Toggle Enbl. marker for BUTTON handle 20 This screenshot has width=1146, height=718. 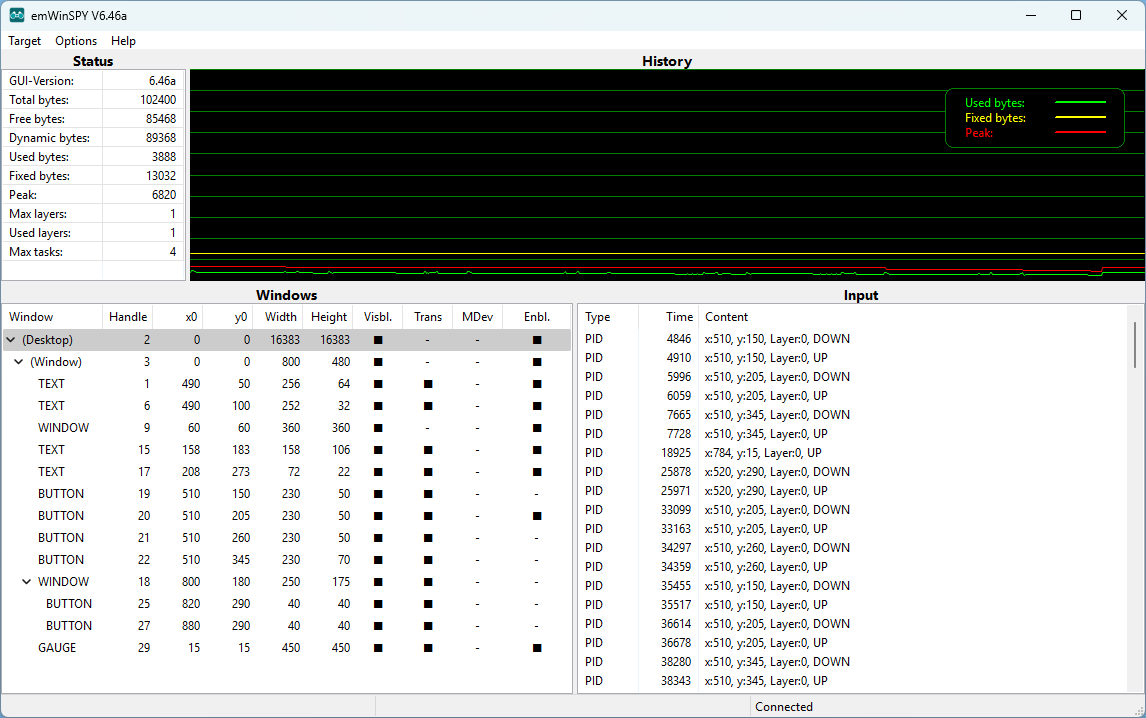(537, 516)
